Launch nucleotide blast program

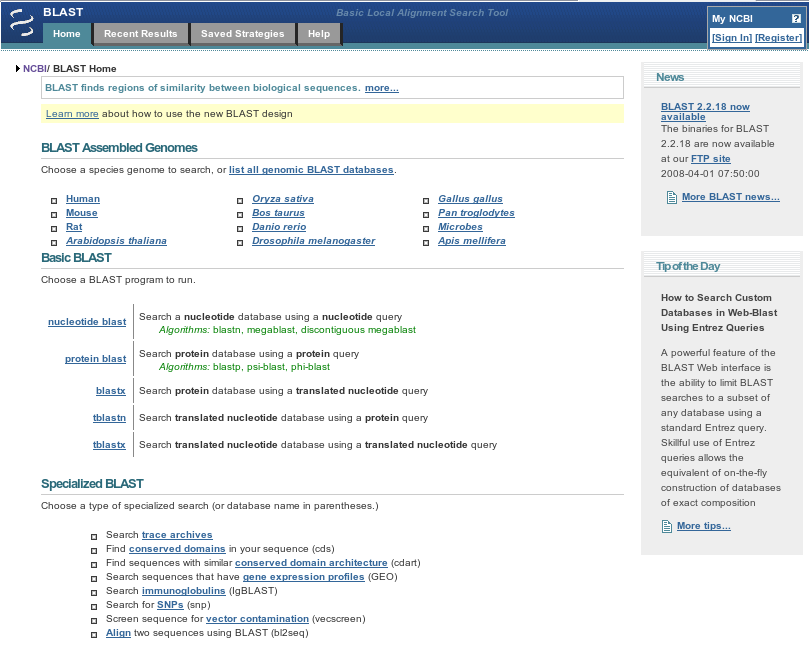[x=87, y=321]
